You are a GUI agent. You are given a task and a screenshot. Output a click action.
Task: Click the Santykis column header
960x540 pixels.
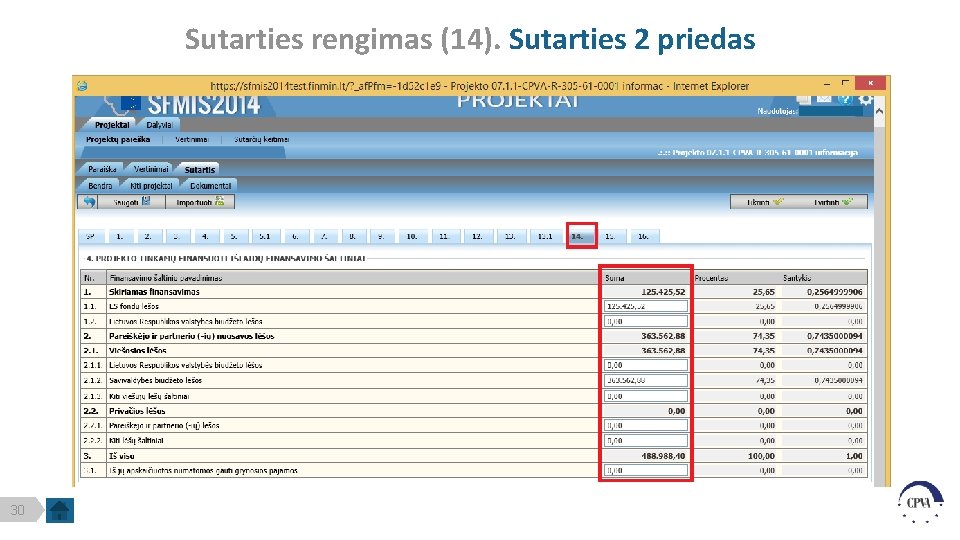pyautogui.click(x=823, y=277)
